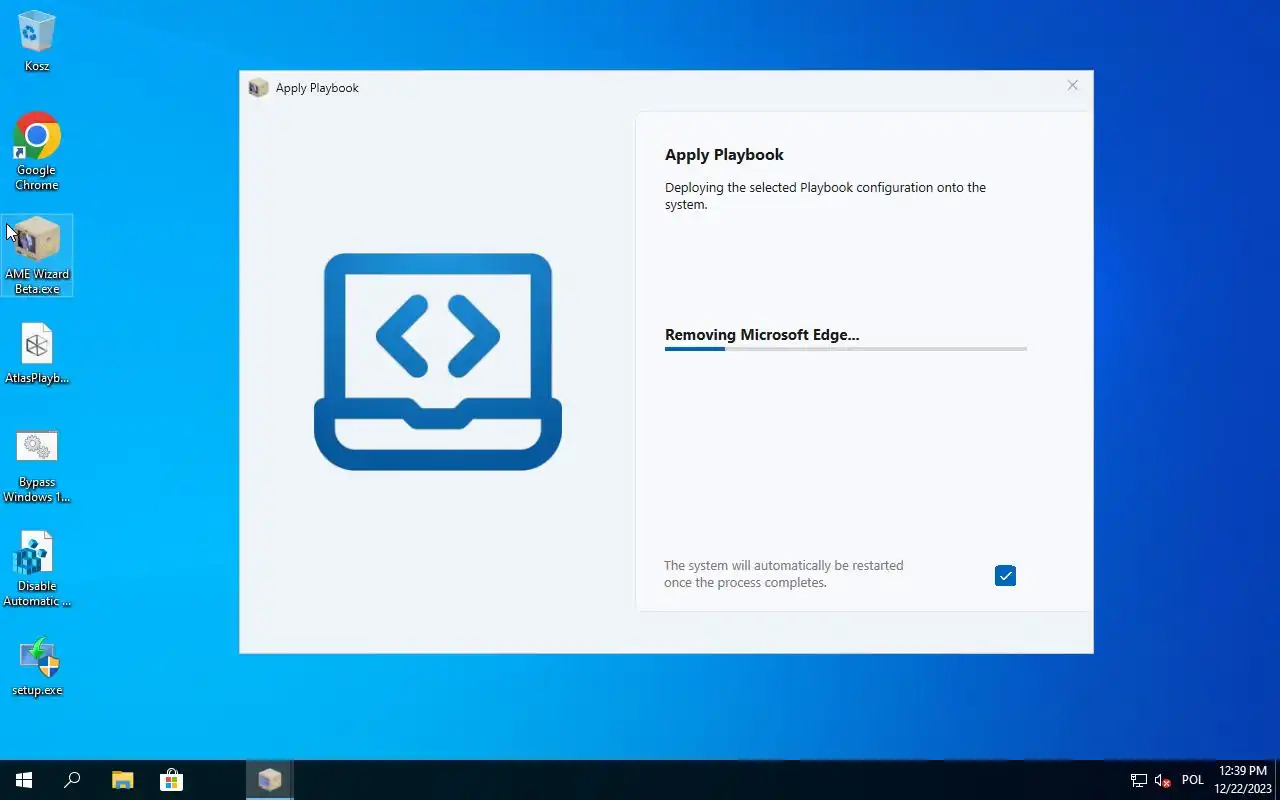Click the AME Wizard title bar icon
The image size is (1280, 800).
[x=258, y=88]
